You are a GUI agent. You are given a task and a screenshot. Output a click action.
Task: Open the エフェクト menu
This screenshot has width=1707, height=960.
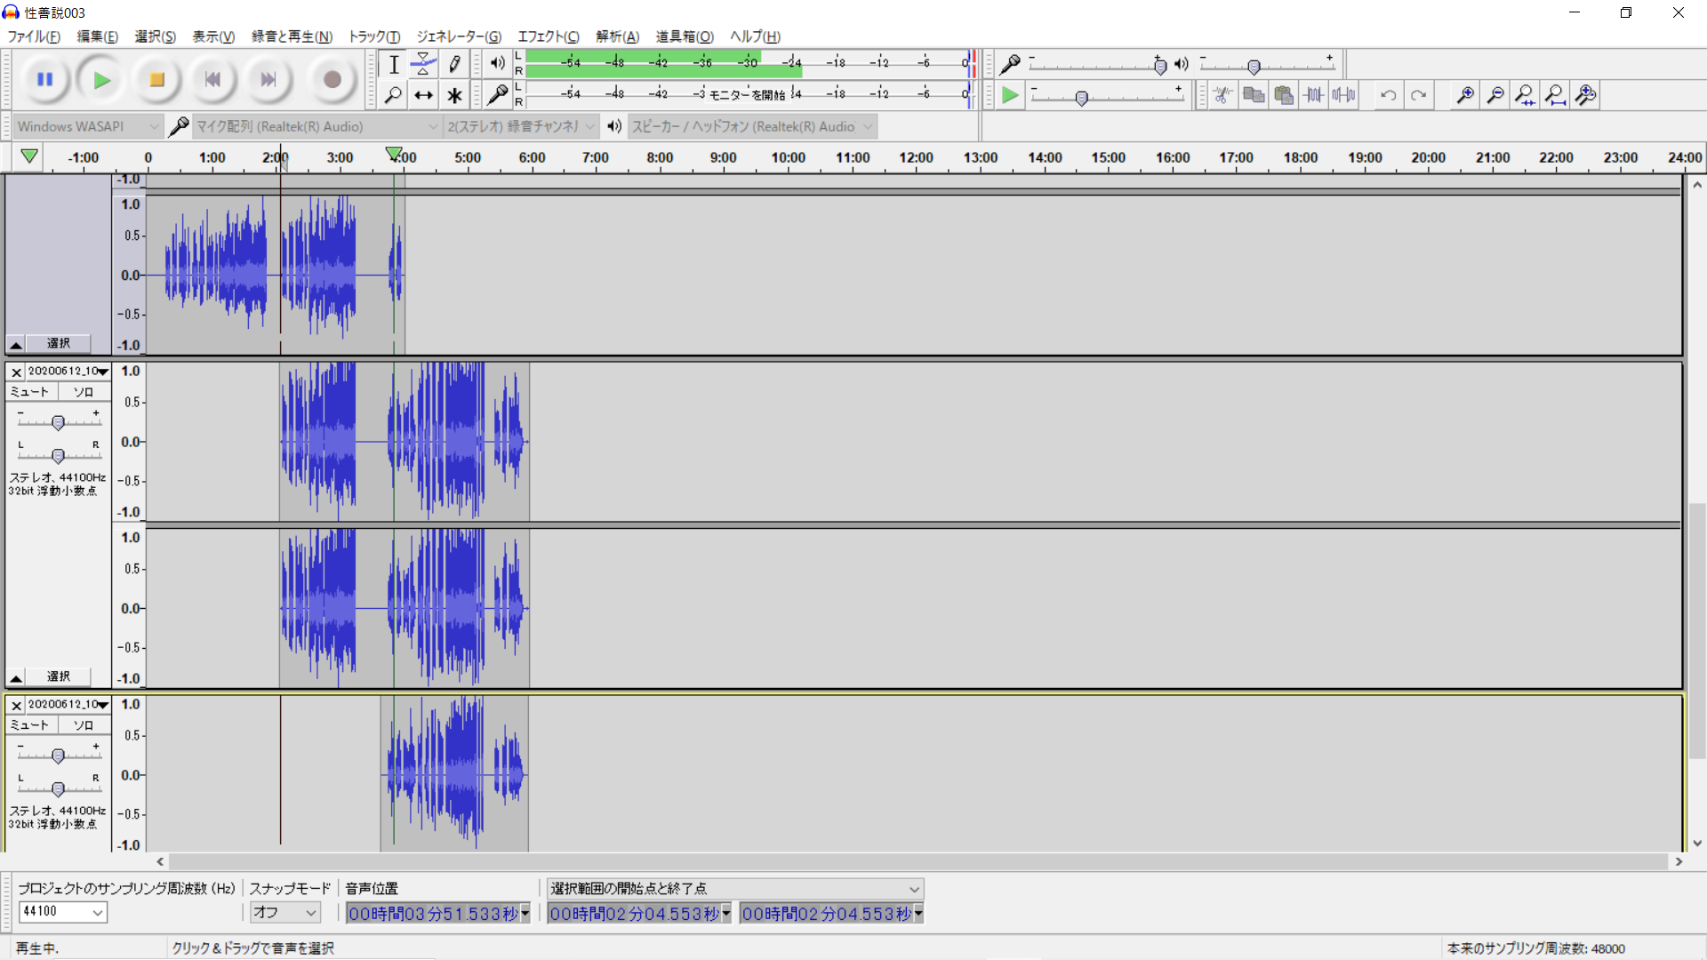pyautogui.click(x=547, y=37)
